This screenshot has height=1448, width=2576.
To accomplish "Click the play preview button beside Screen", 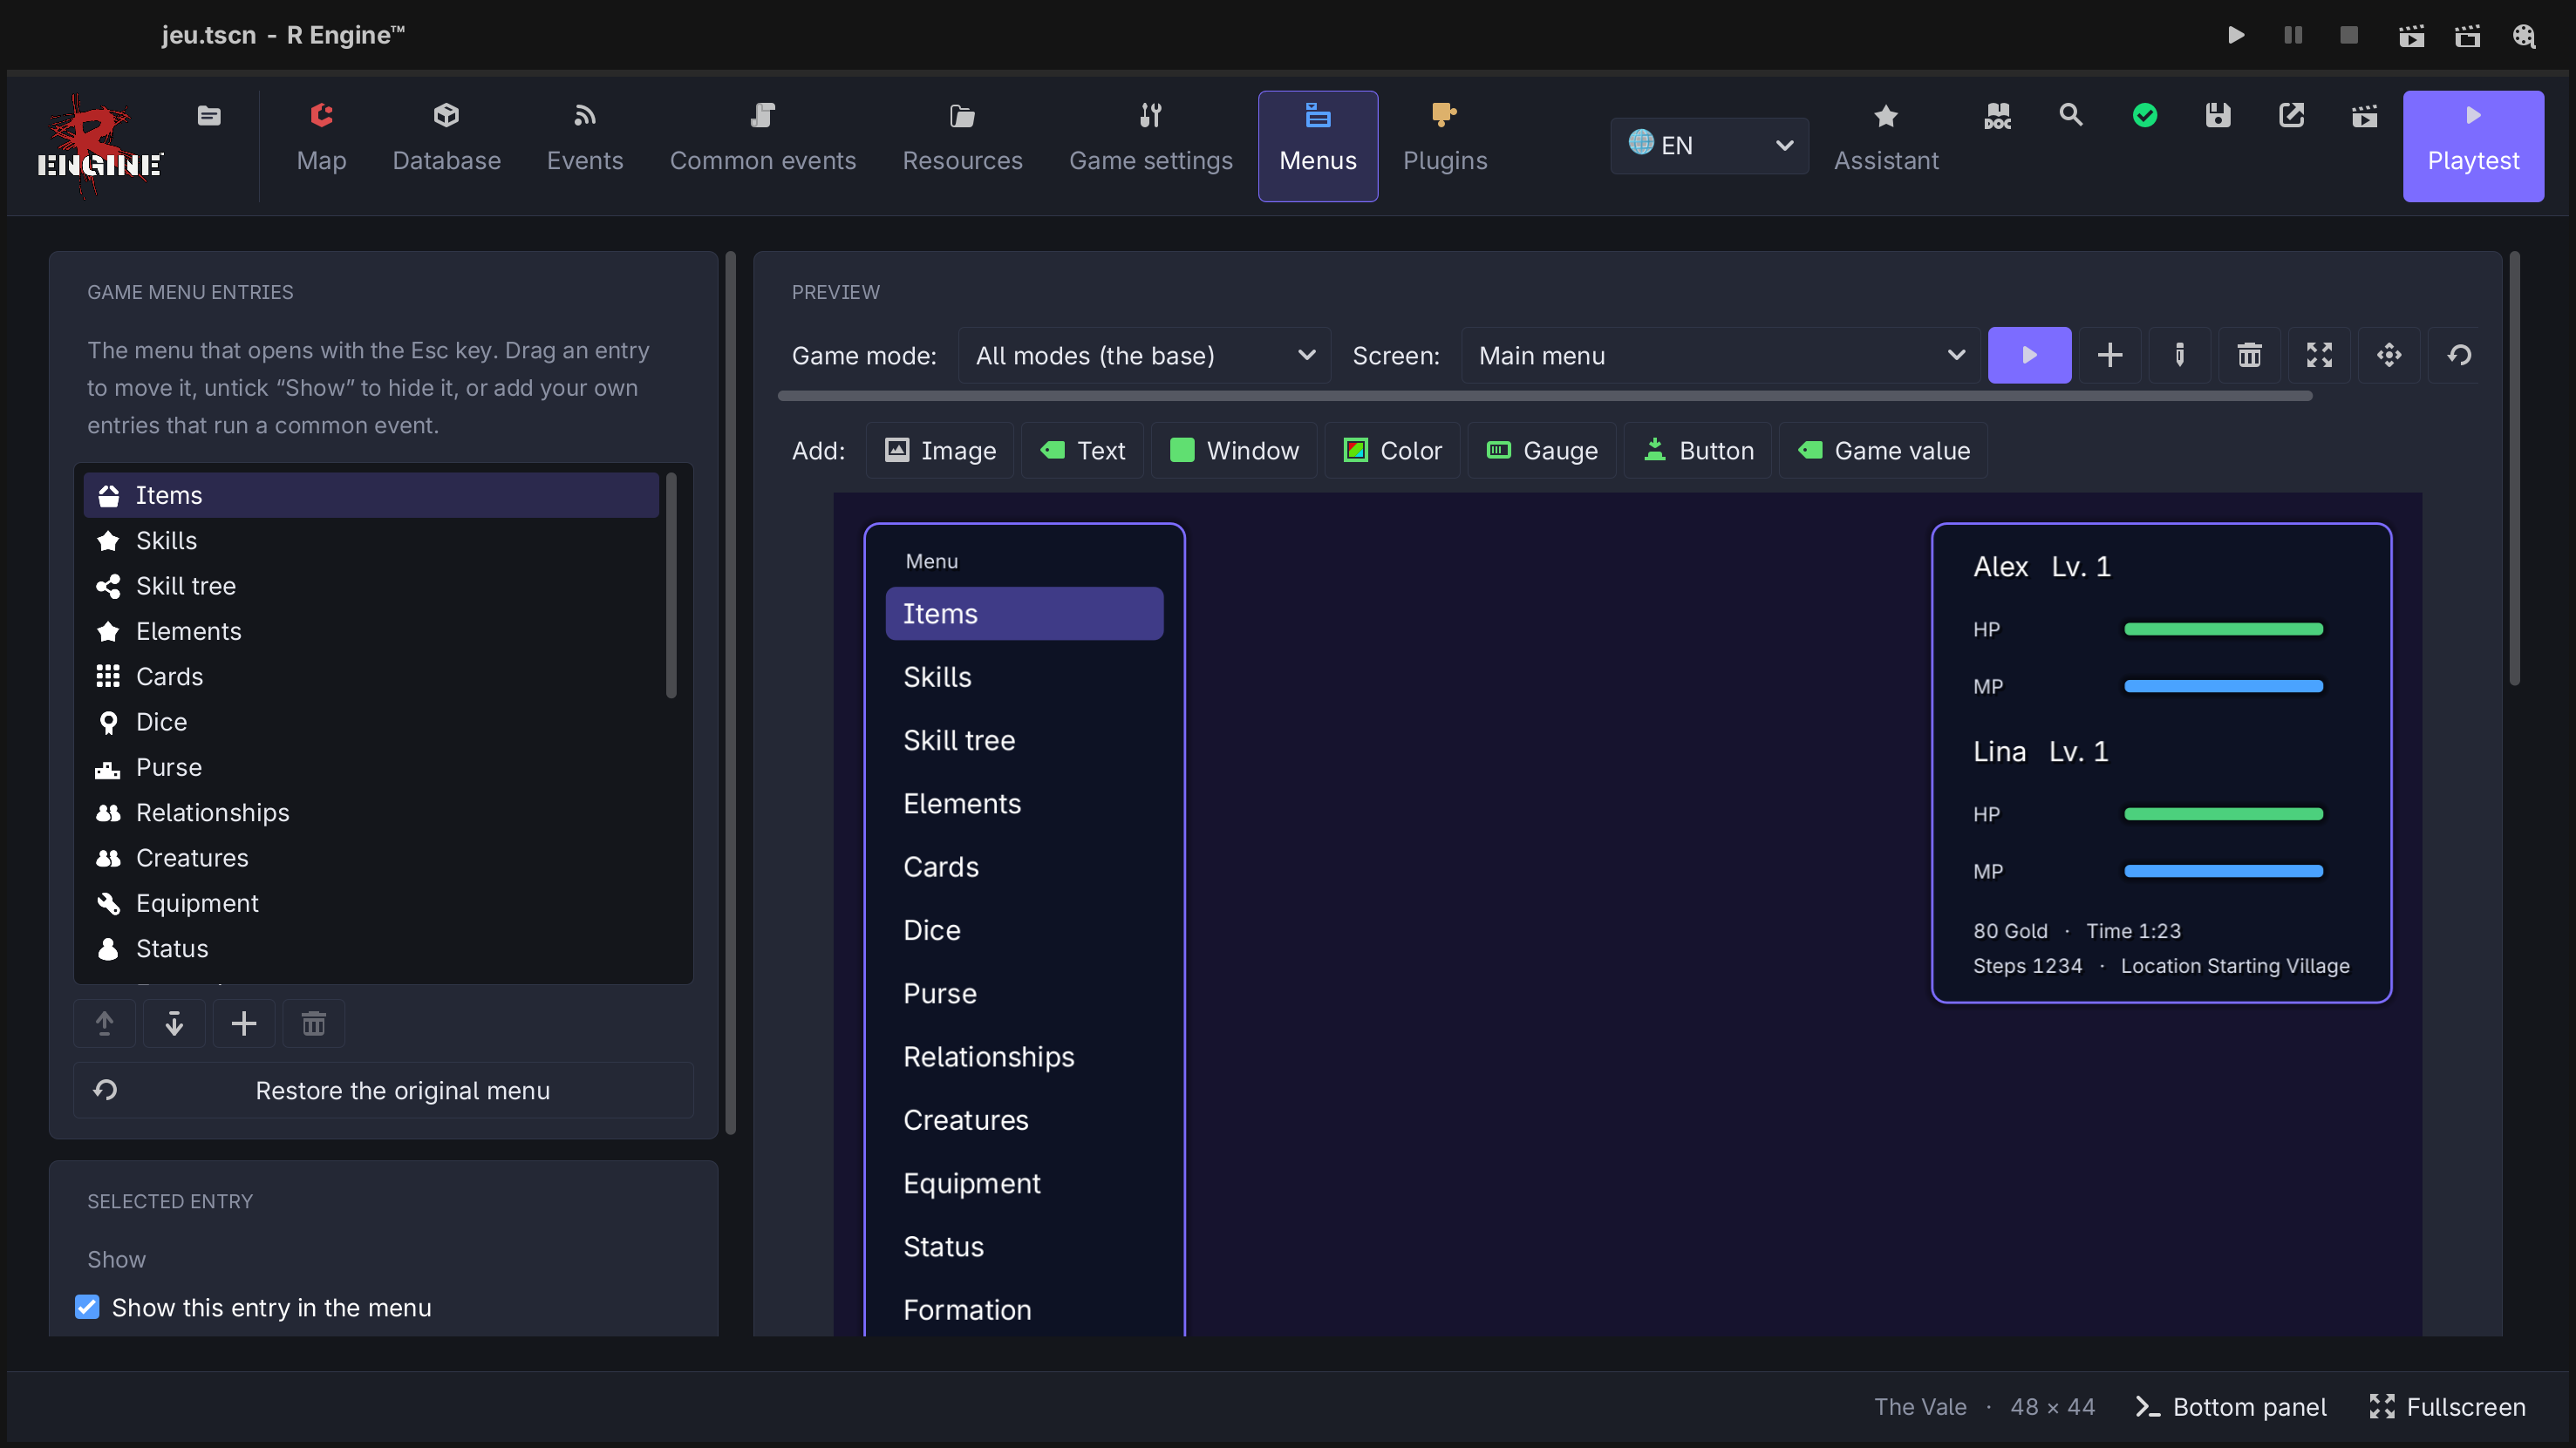I will click(x=2029, y=355).
